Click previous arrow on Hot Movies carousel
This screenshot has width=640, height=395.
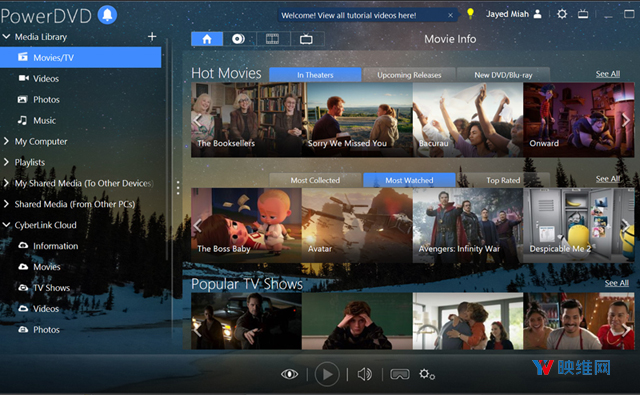[198, 120]
